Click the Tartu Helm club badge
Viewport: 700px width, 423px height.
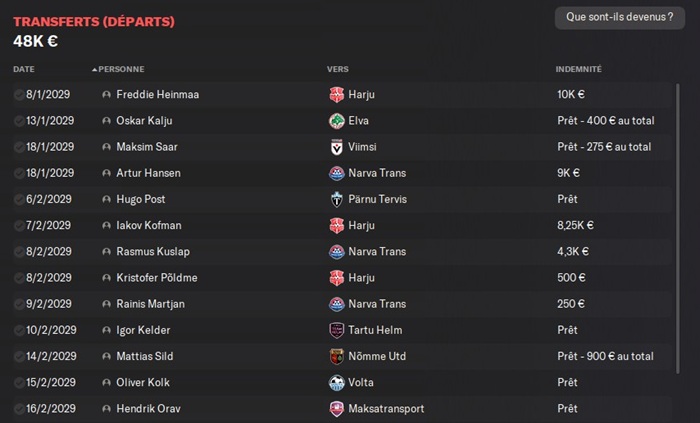click(336, 330)
